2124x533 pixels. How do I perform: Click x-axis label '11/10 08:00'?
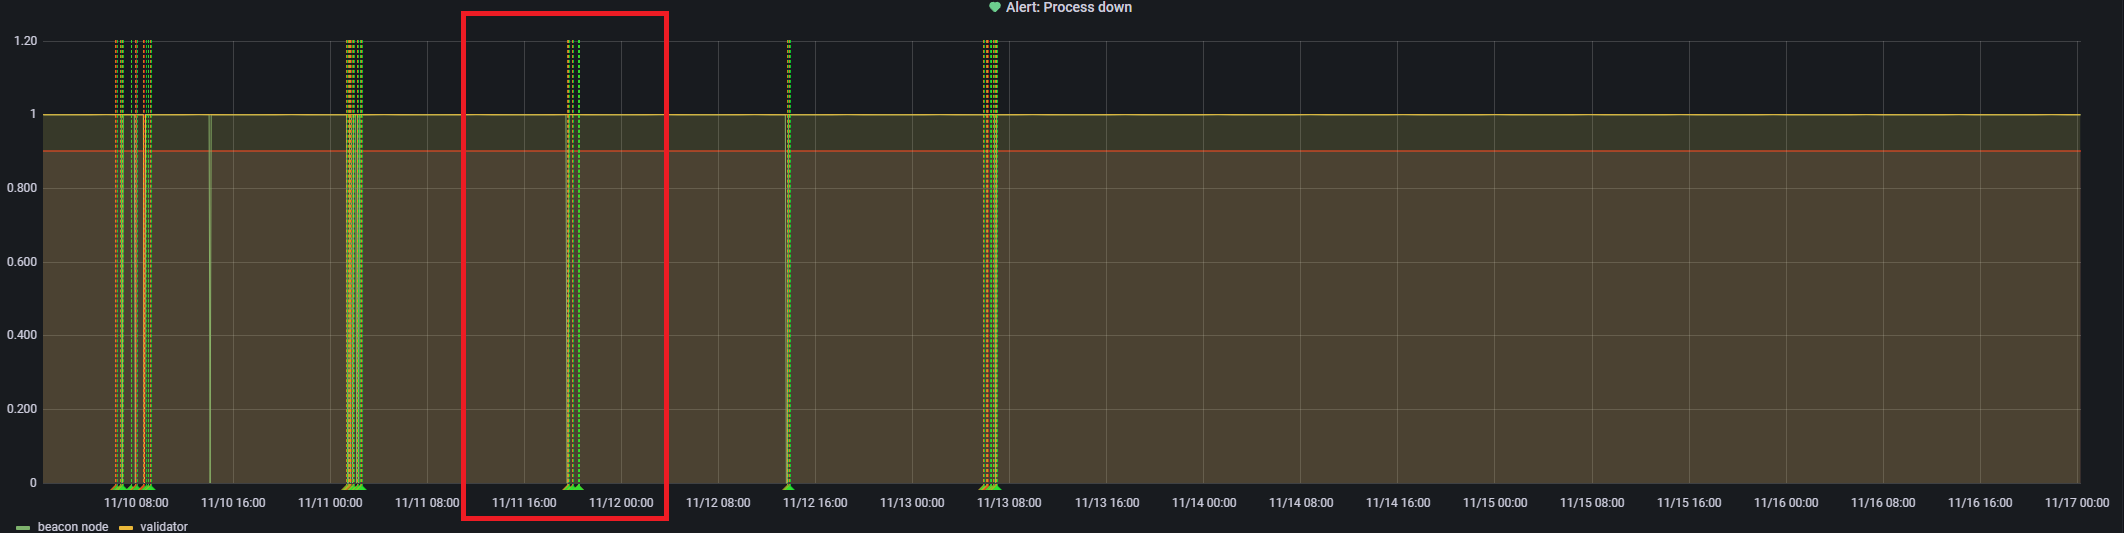coord(136,503)
